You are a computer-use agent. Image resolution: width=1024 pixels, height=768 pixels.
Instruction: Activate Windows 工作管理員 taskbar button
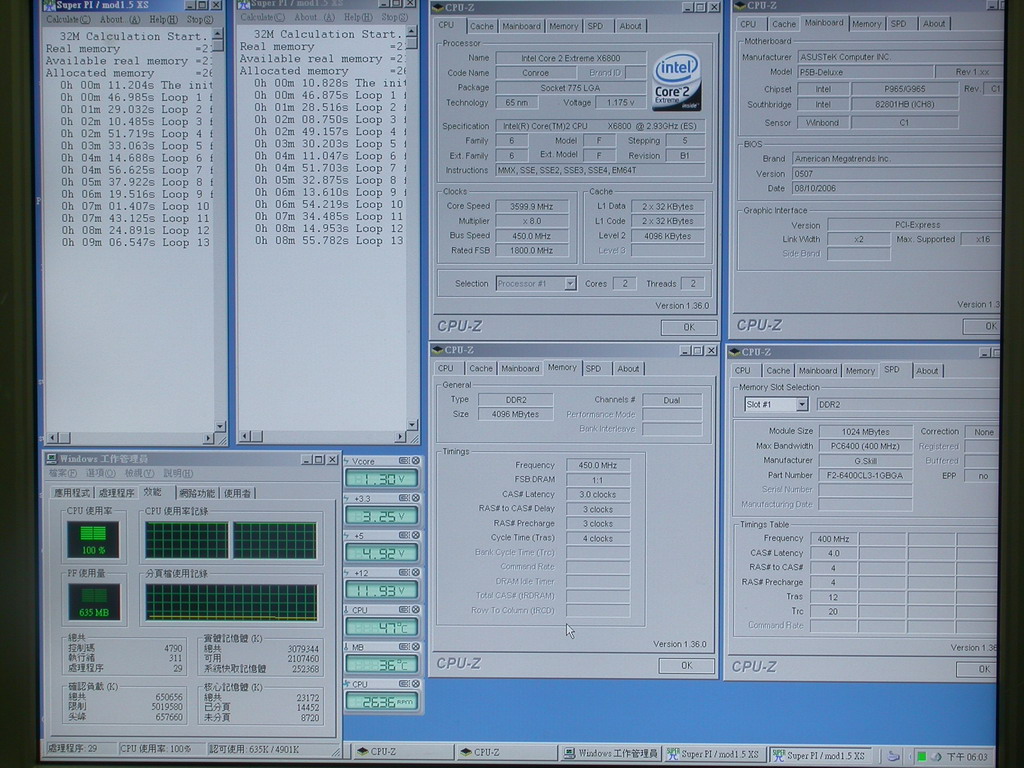coord(611,754)
